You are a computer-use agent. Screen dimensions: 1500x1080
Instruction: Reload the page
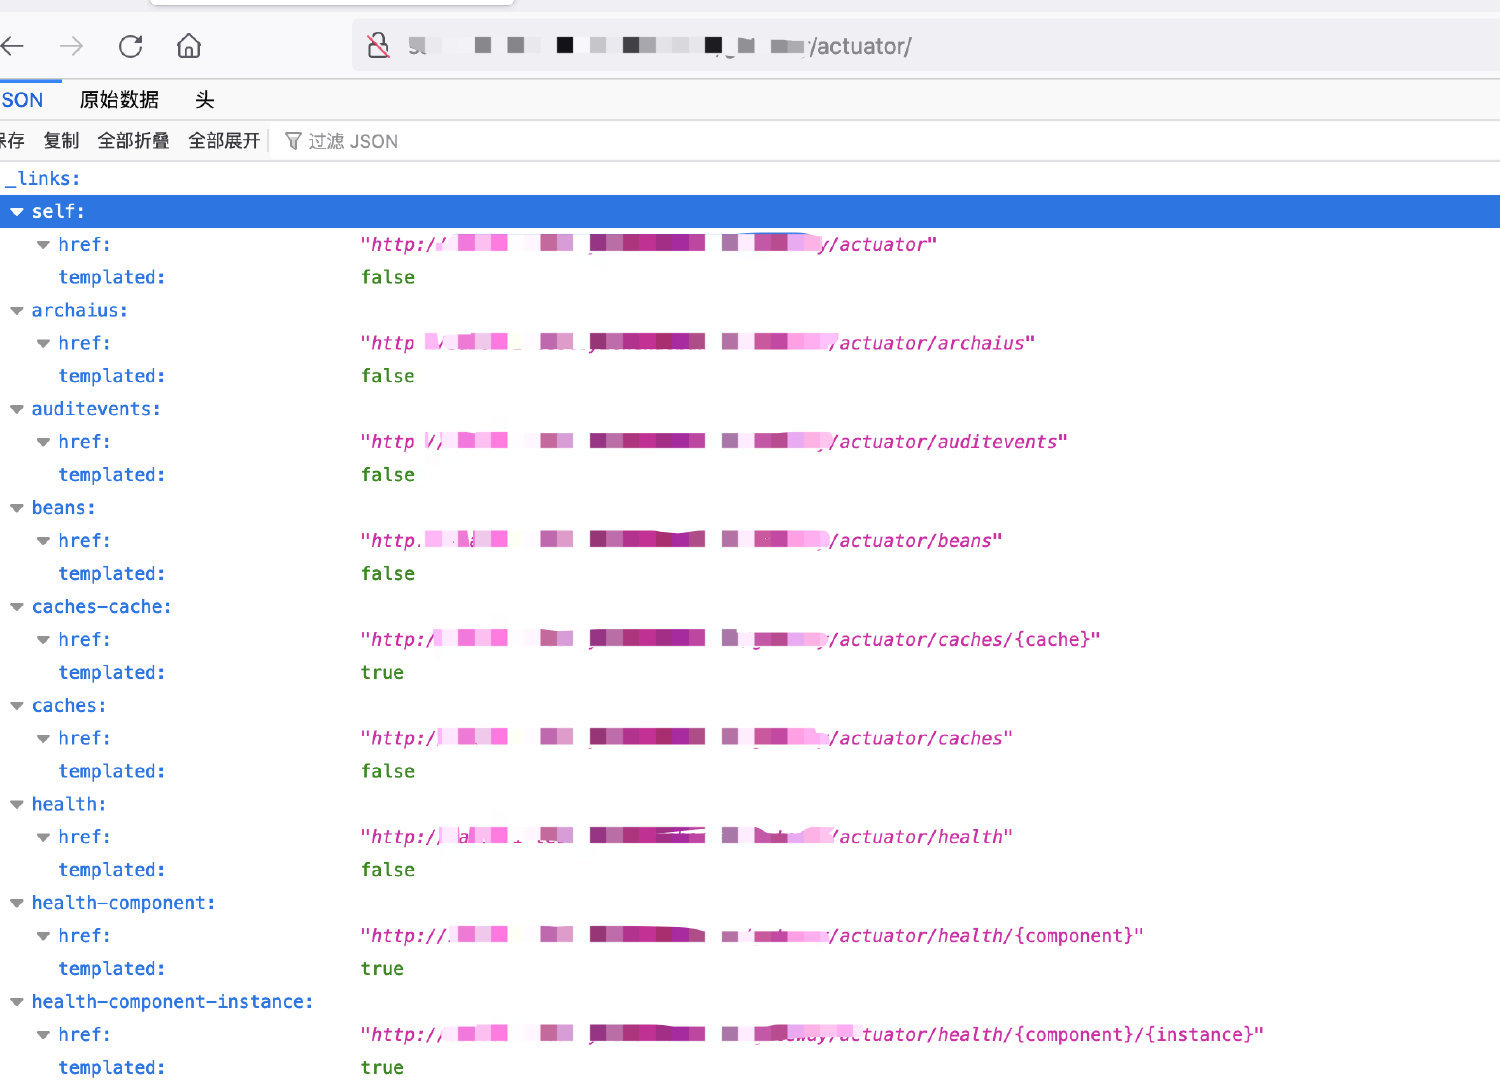point(130,46)
